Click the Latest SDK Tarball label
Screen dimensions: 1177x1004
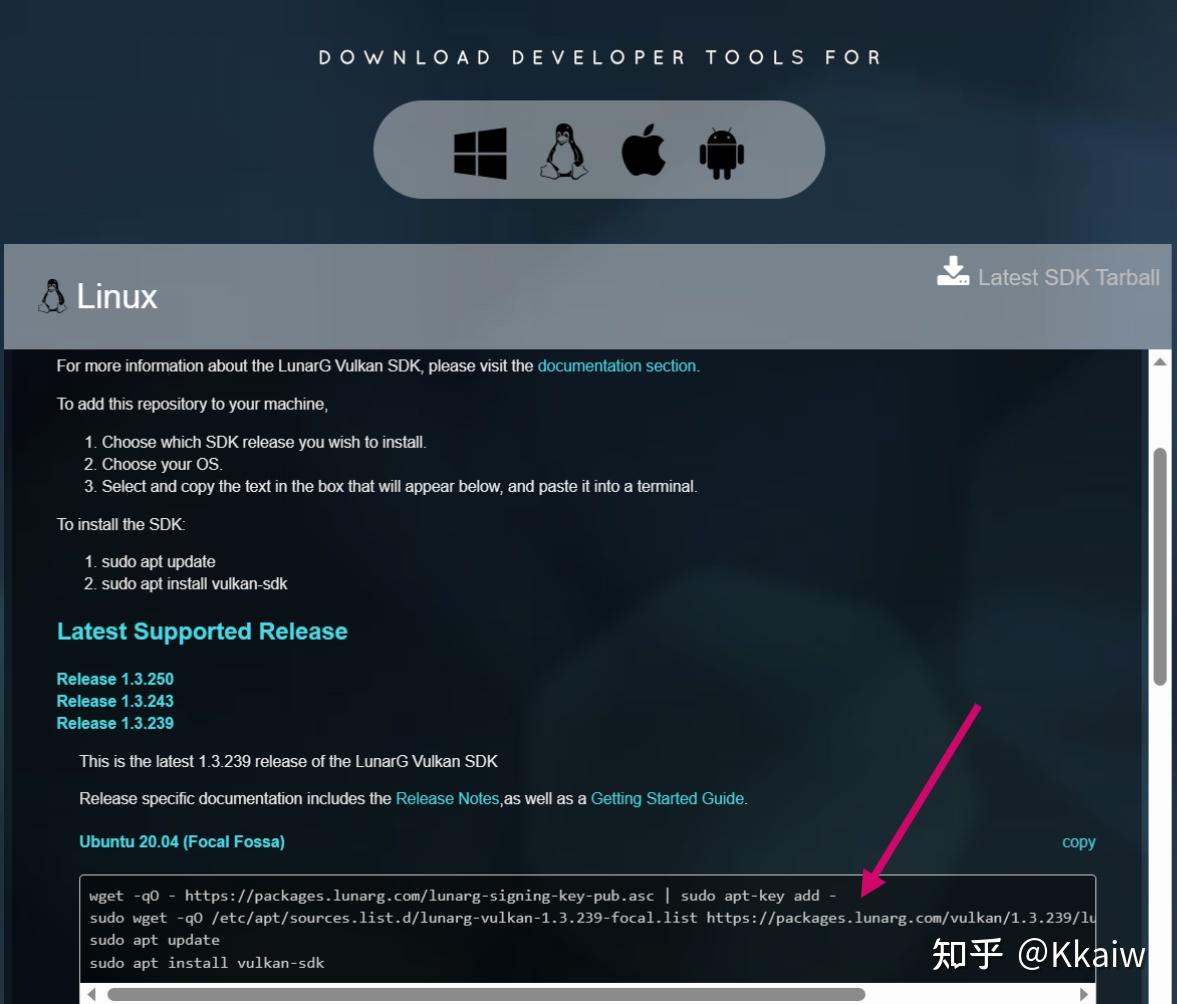(1068, 277)
